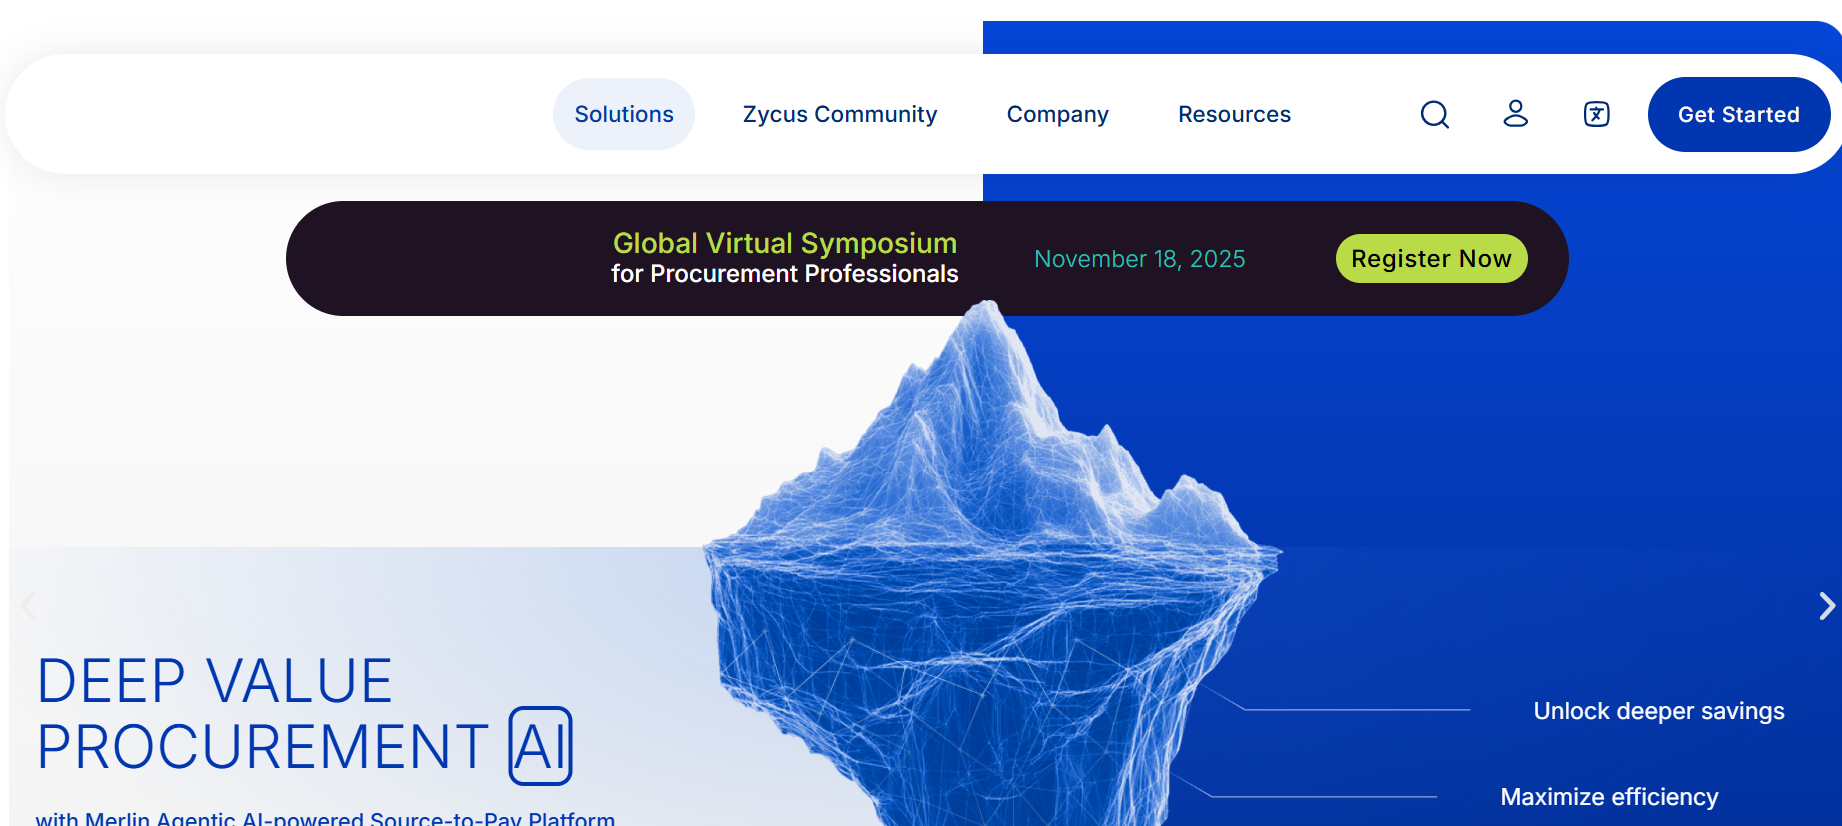
Task: Open the user account icon
Action: coord(1515,114)
